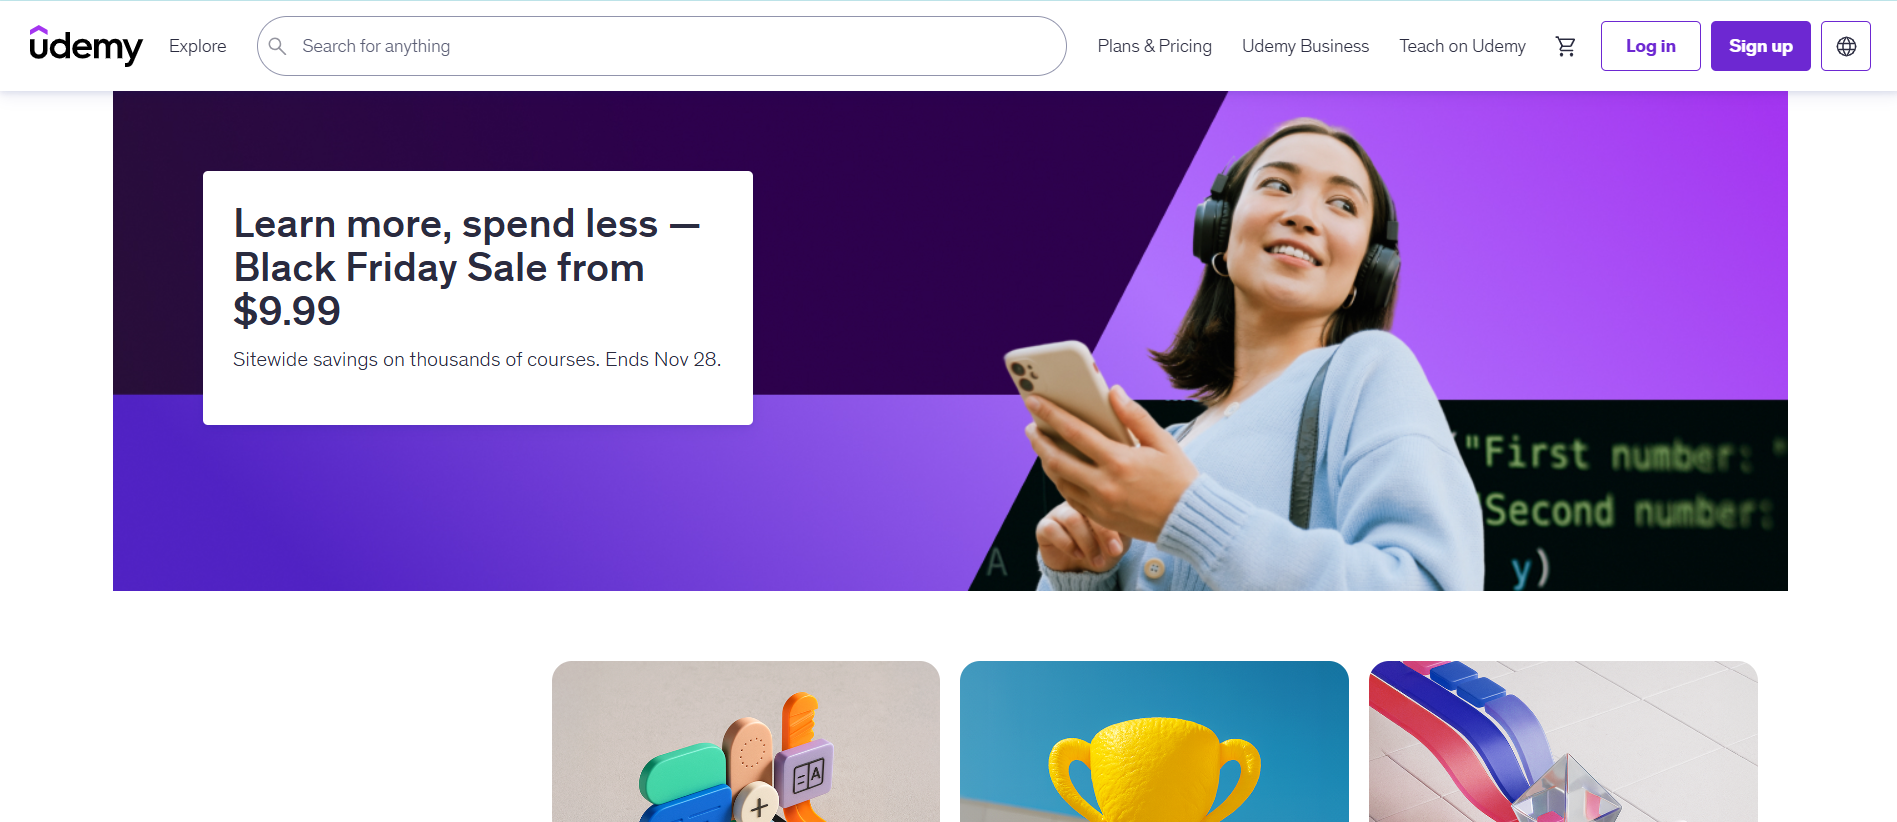Screen dimensions: 1897x822
Task: Click the Udemy logo
Action: tap(86, 46)
